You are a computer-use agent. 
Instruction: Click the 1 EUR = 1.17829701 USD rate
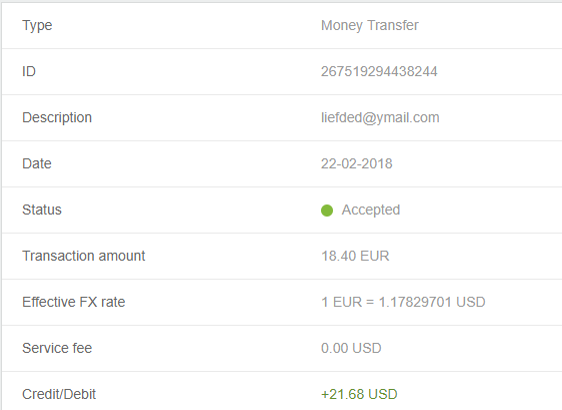point(403,302)
